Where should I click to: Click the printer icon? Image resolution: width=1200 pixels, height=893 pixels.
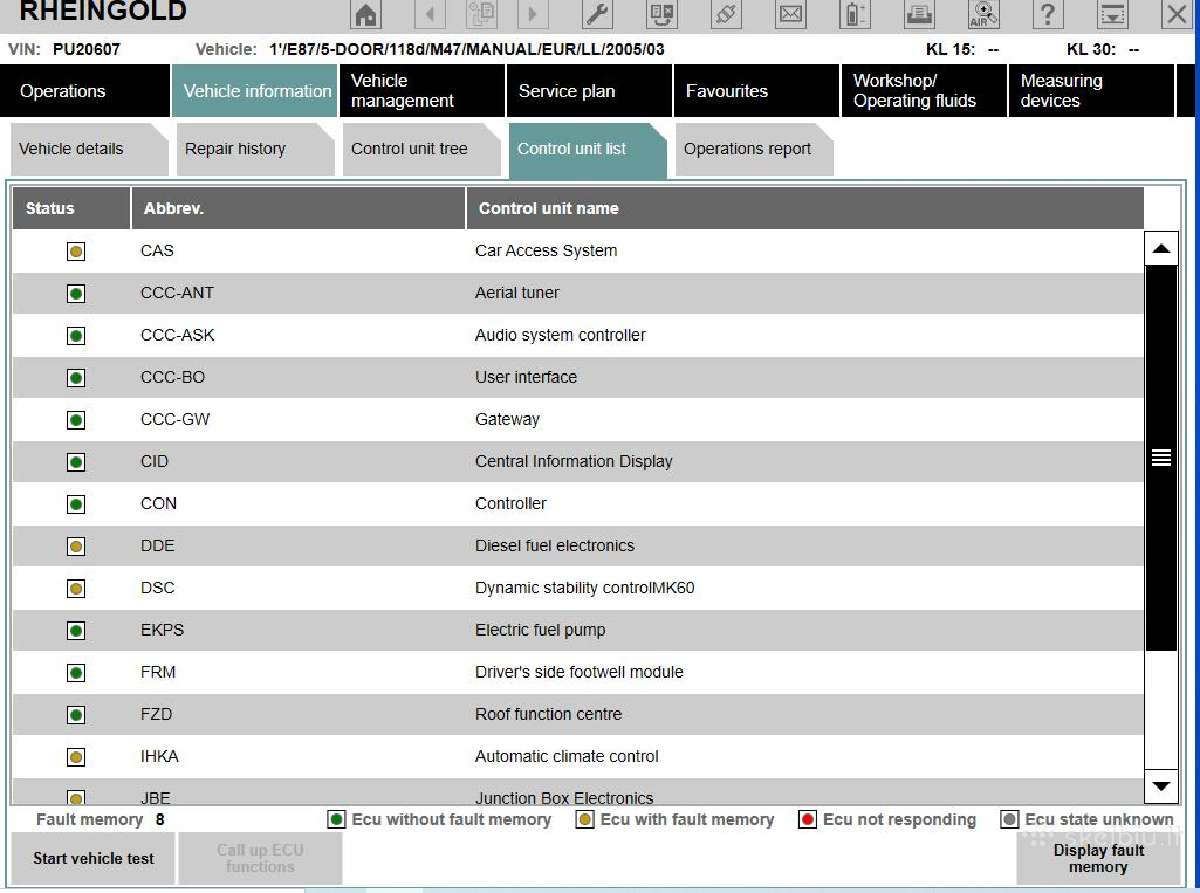919,14
